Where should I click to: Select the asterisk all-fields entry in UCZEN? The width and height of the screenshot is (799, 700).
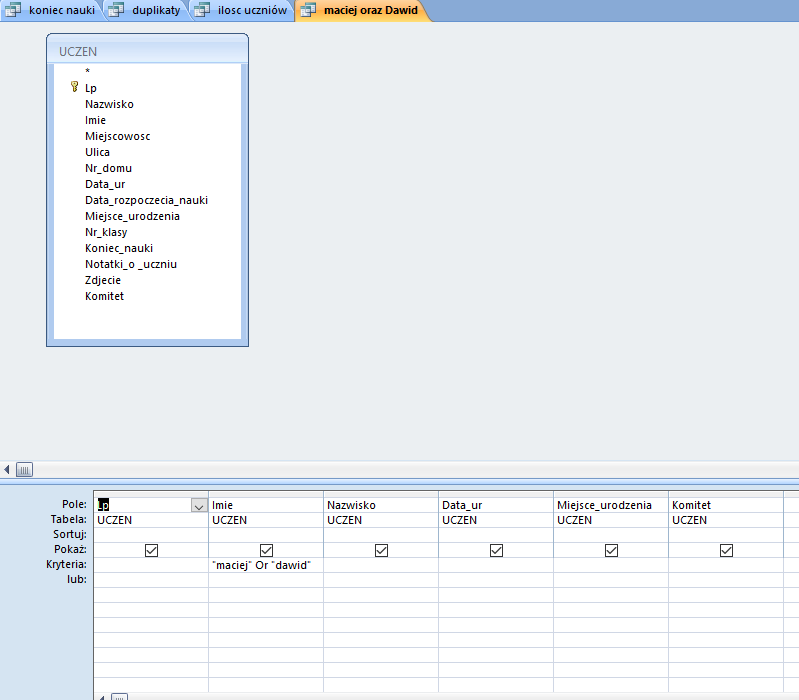point(88,72)
